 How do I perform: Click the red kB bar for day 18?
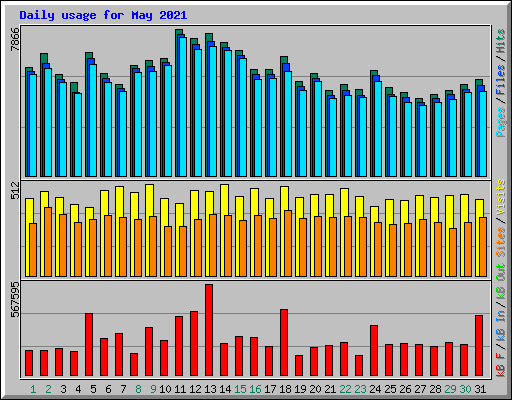coord(284,342)
